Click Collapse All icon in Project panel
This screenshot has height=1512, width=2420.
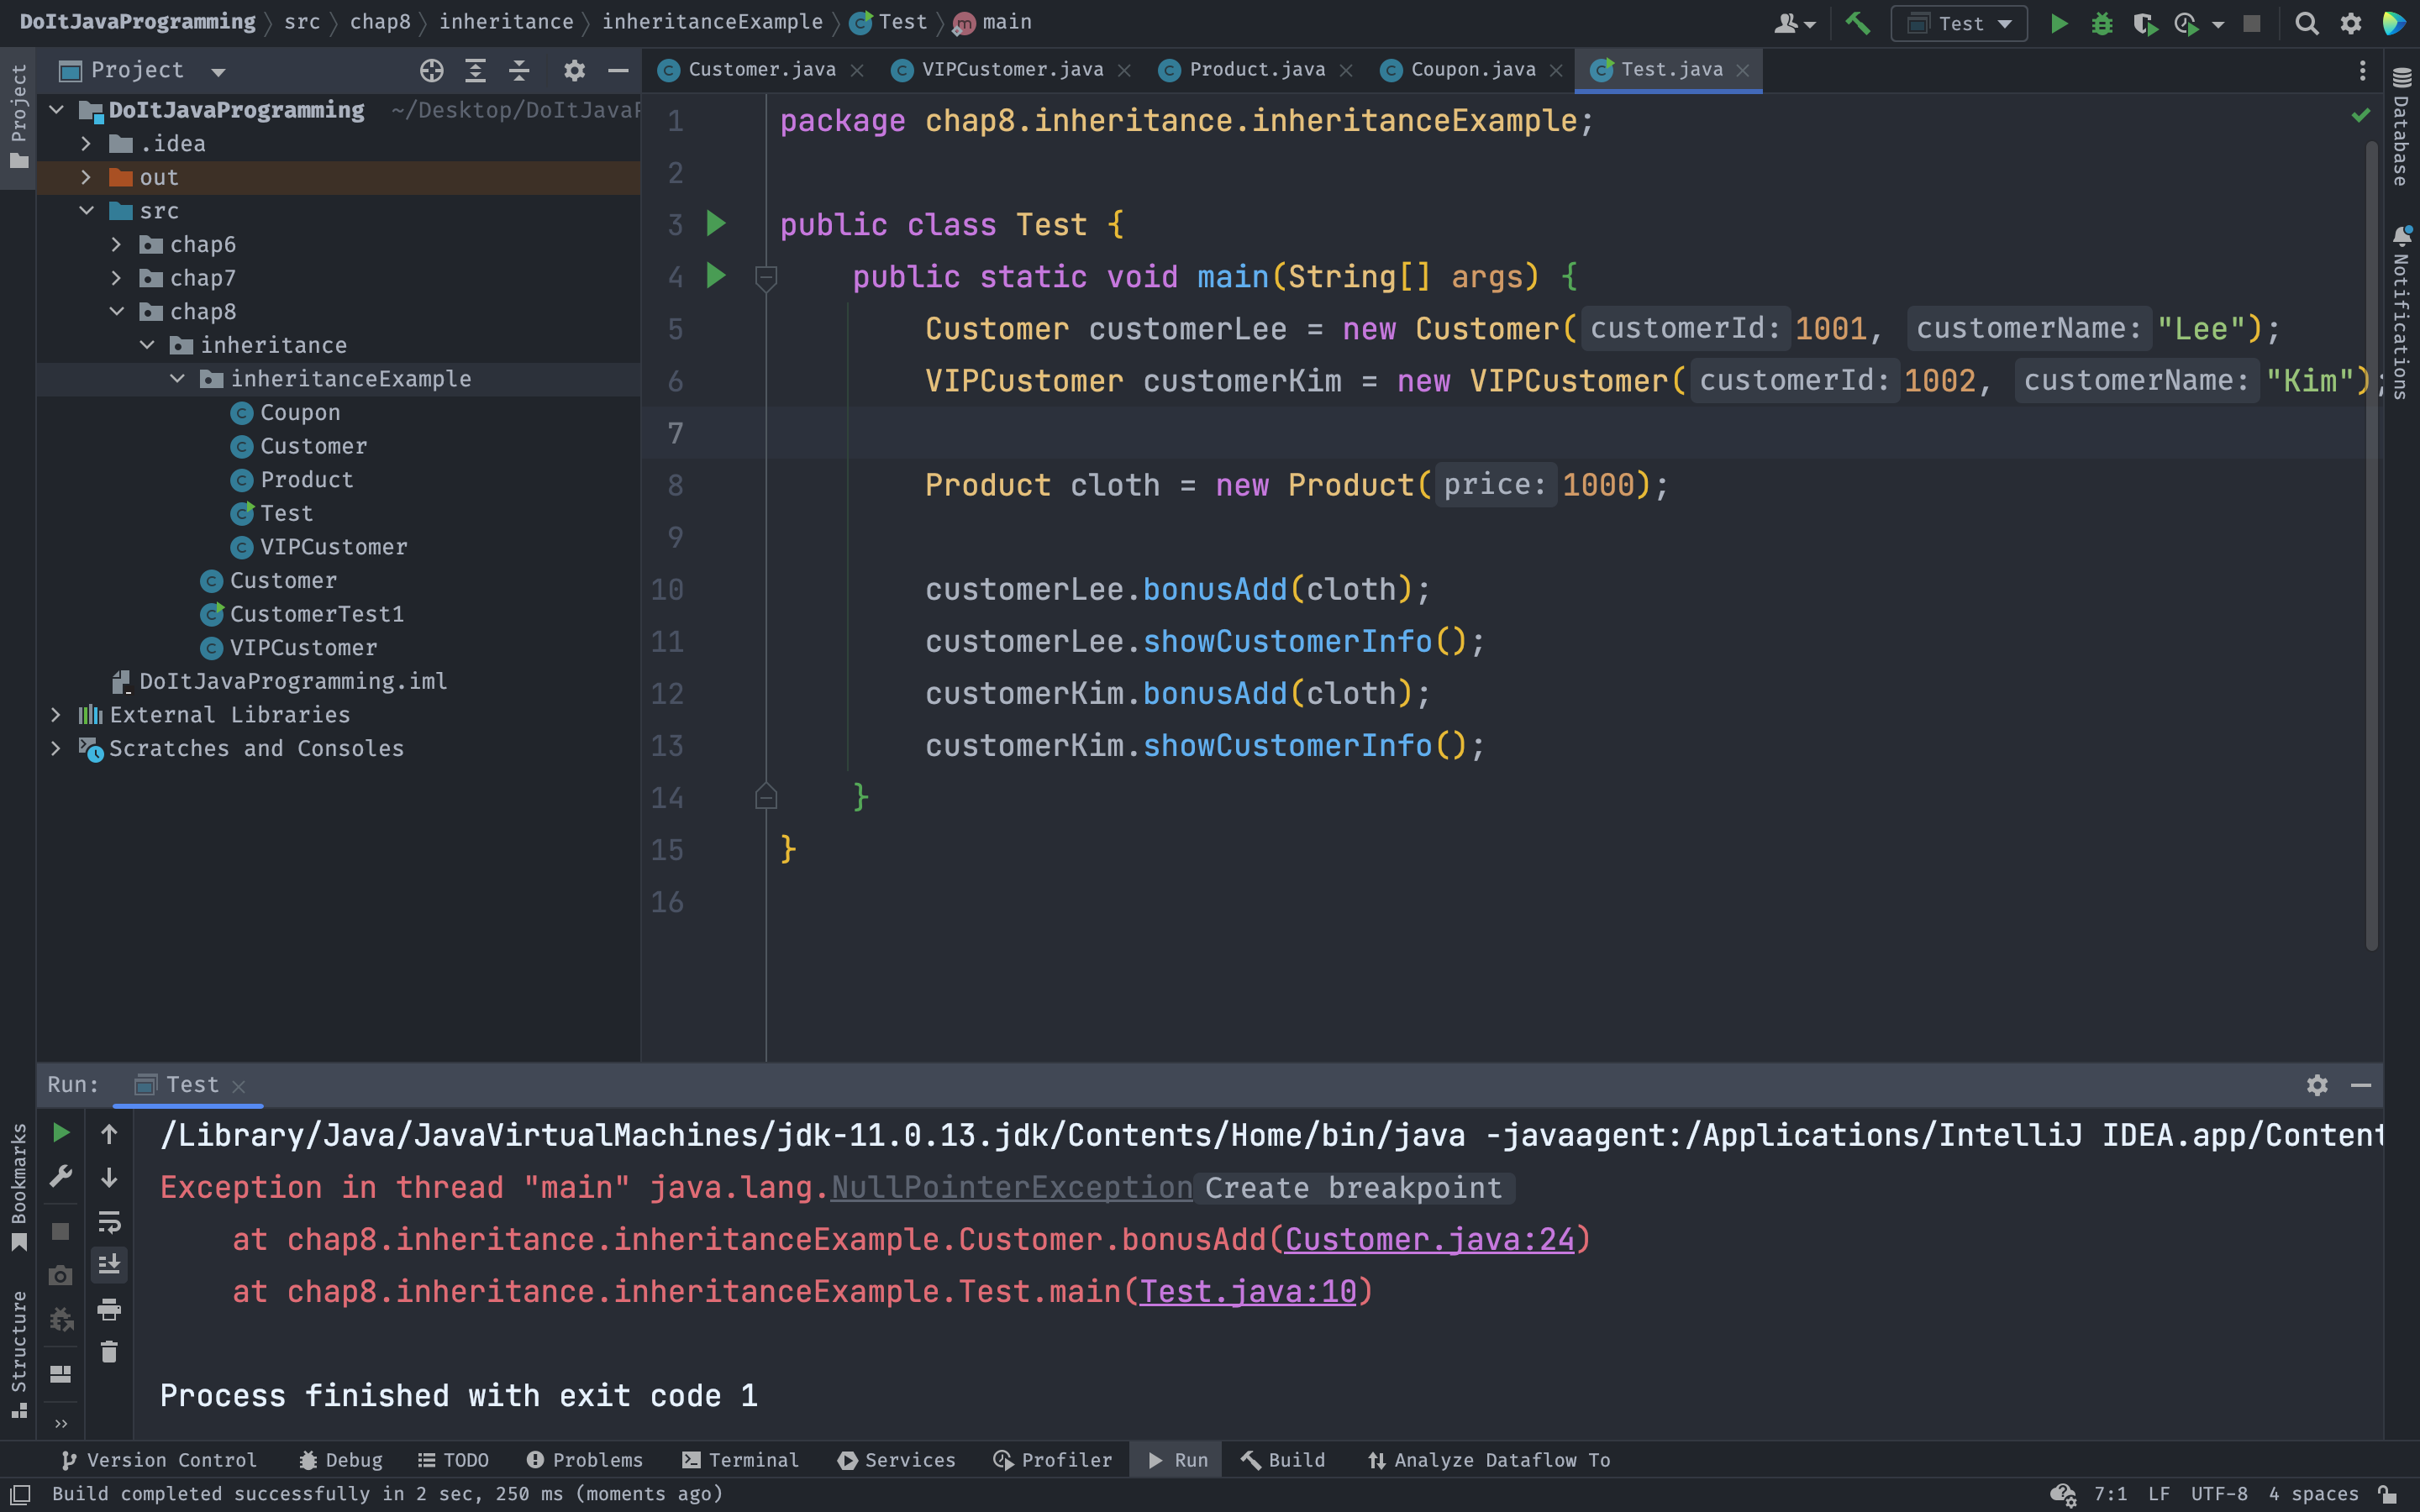coord(519,70)
